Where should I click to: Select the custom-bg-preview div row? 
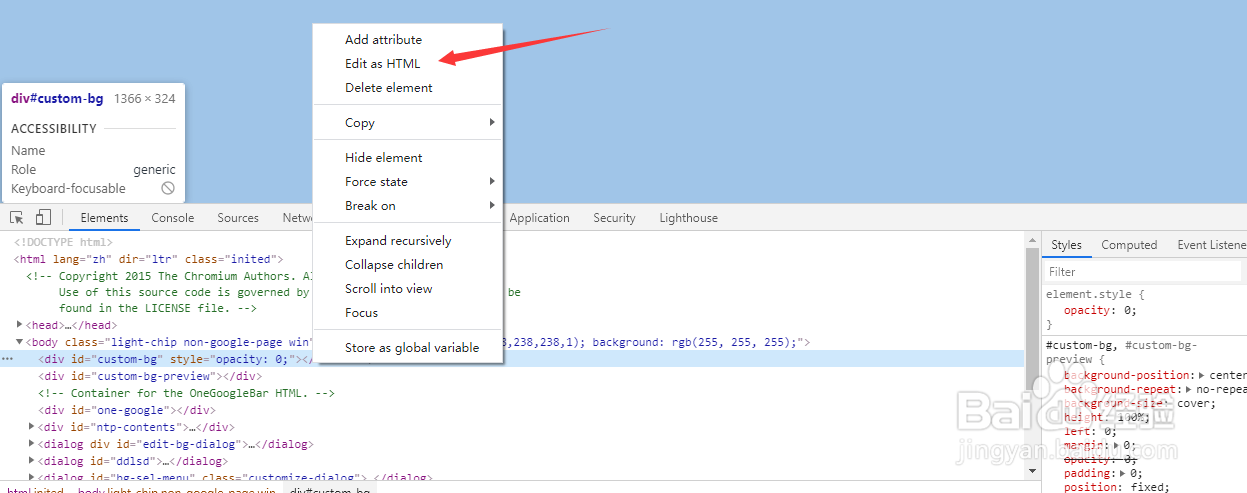tap(512, 376)
